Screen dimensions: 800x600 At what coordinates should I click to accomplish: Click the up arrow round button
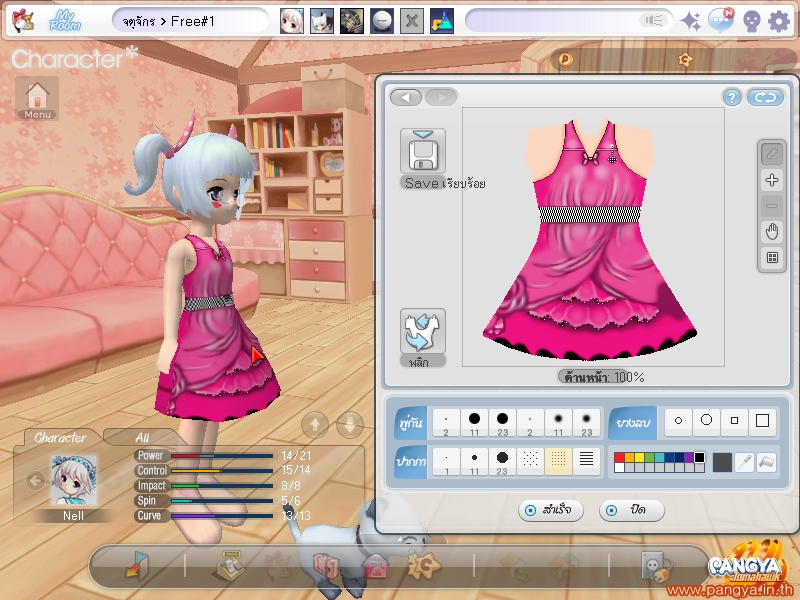pos(315,424)
